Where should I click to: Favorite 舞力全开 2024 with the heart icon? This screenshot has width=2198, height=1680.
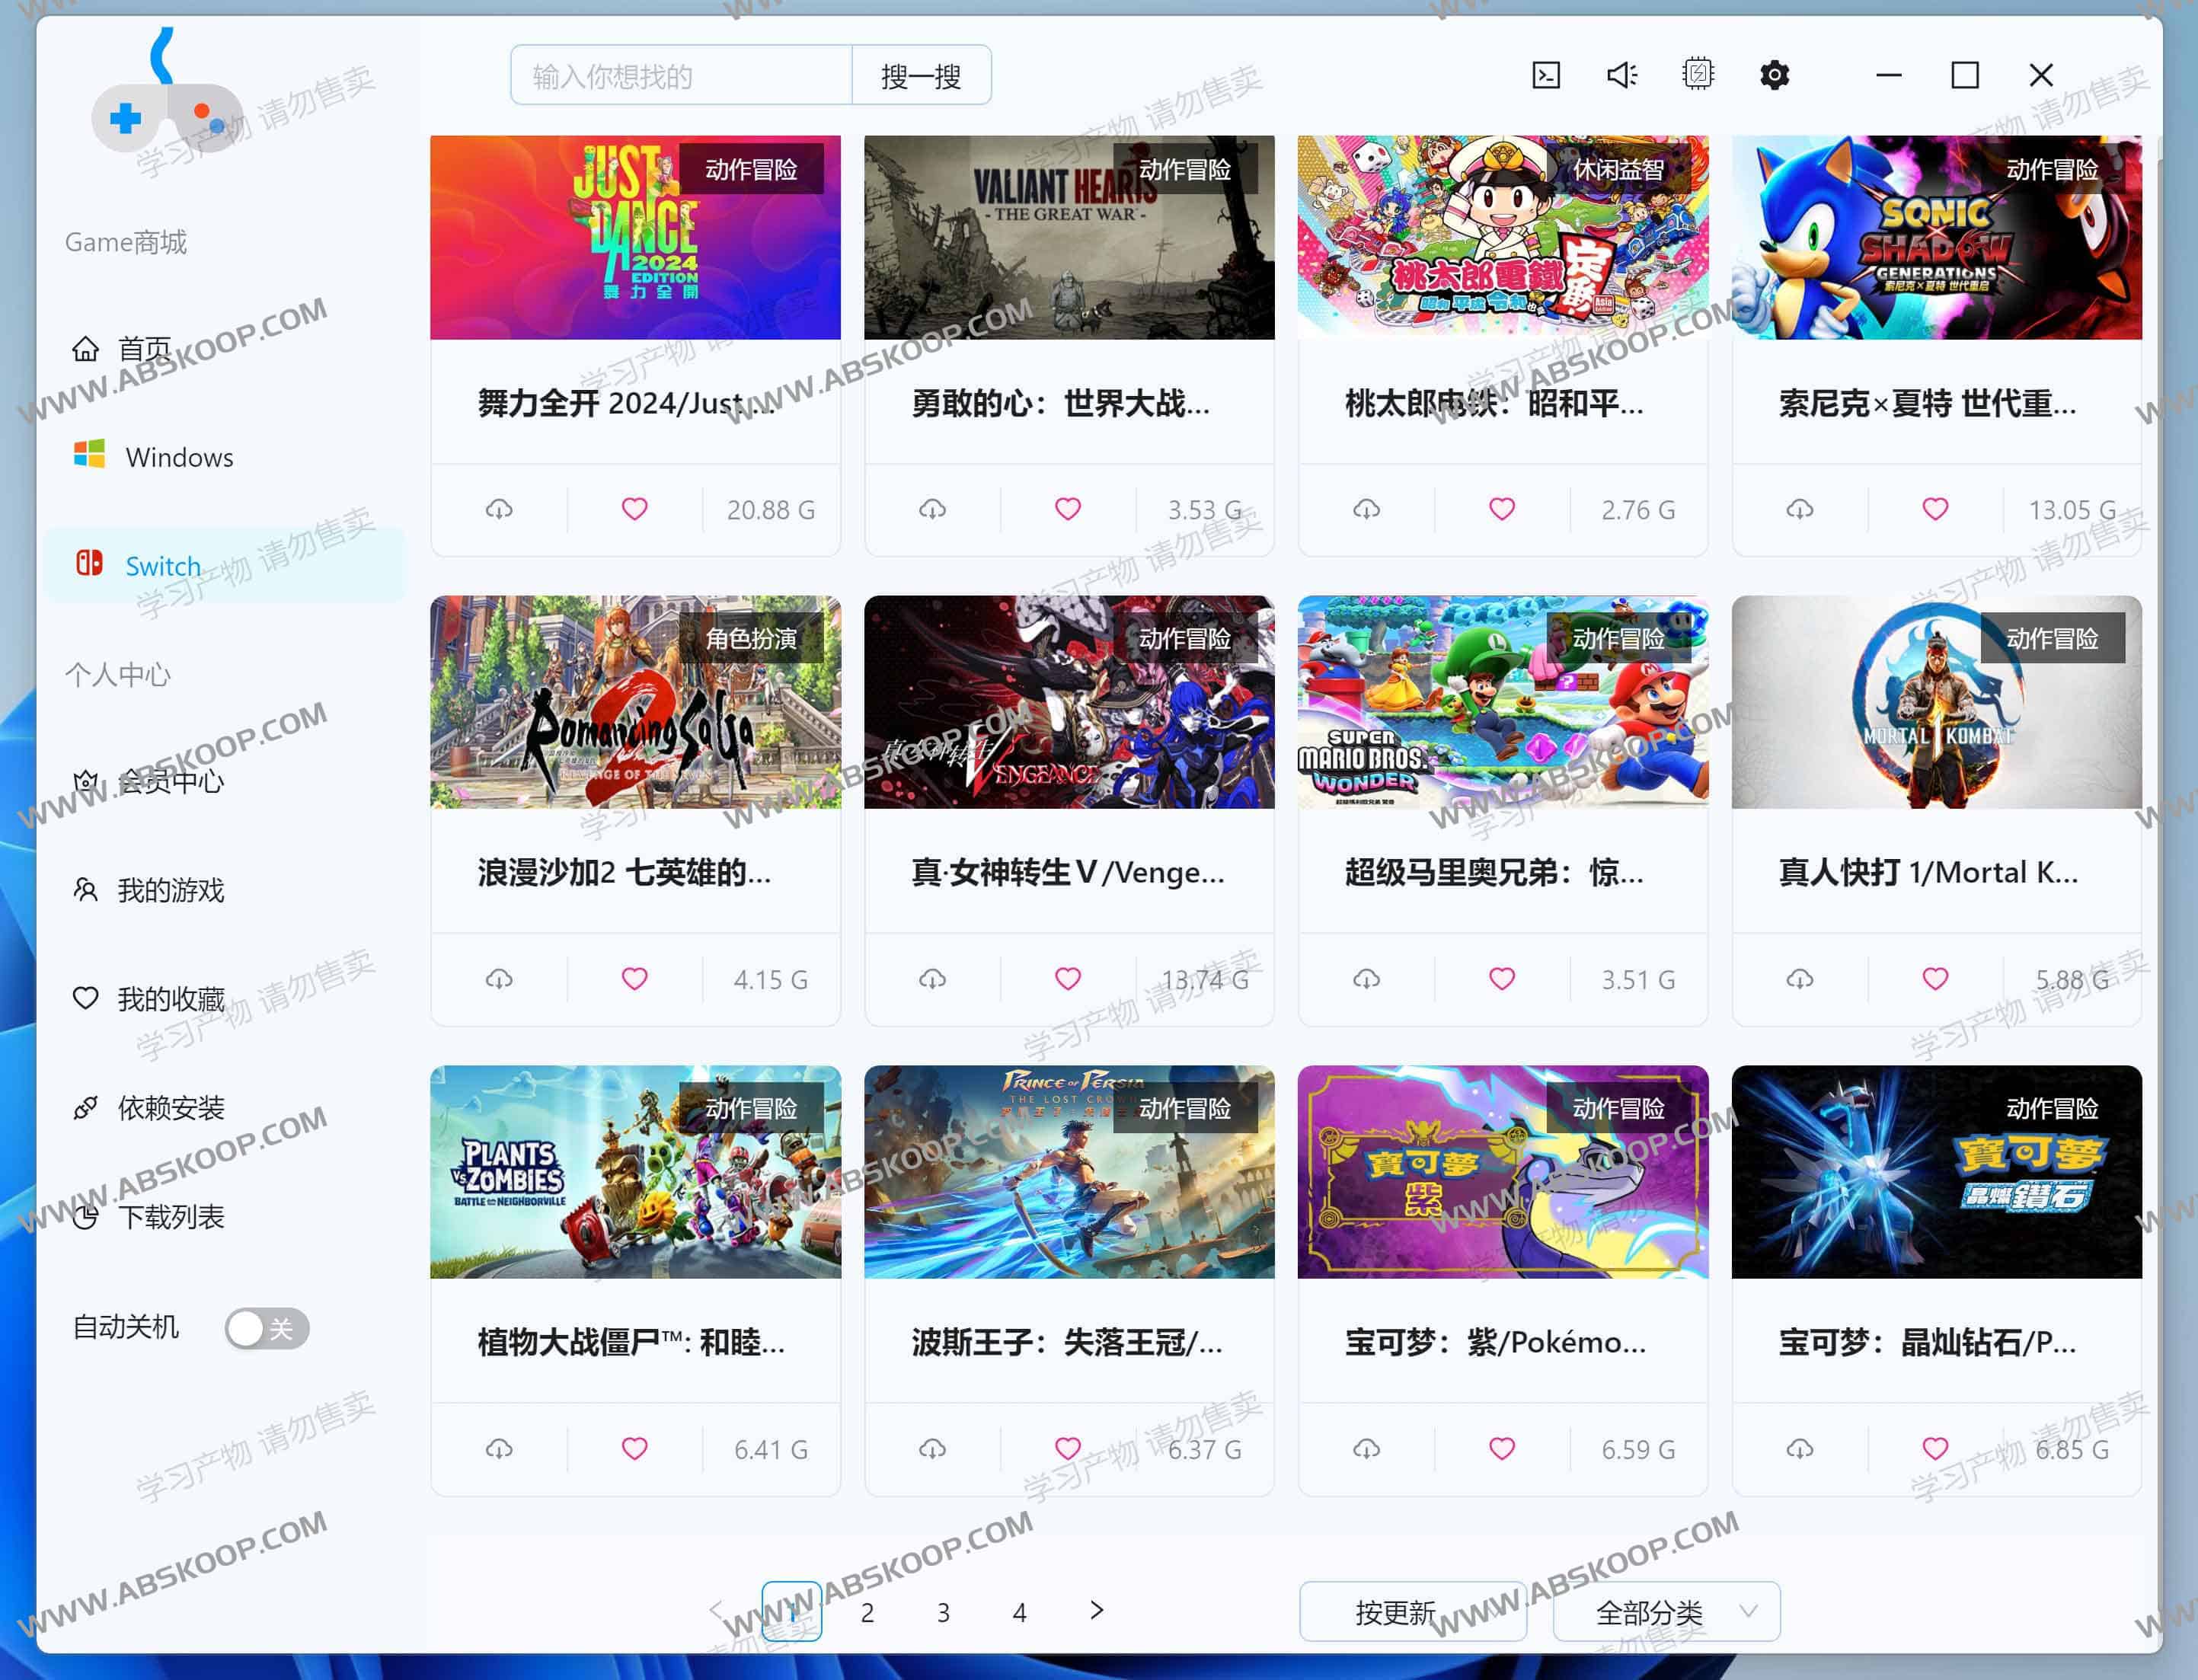[x=634, y=510]
